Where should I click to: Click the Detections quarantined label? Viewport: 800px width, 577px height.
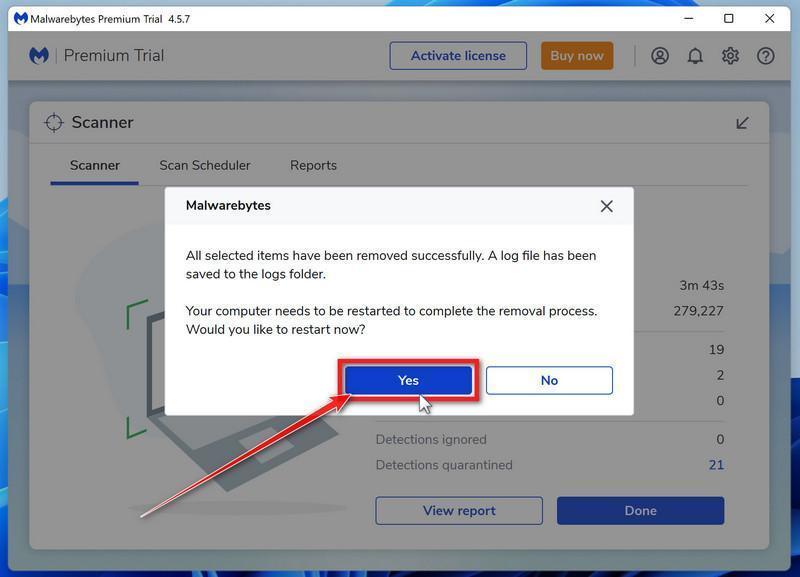[444, 465]
